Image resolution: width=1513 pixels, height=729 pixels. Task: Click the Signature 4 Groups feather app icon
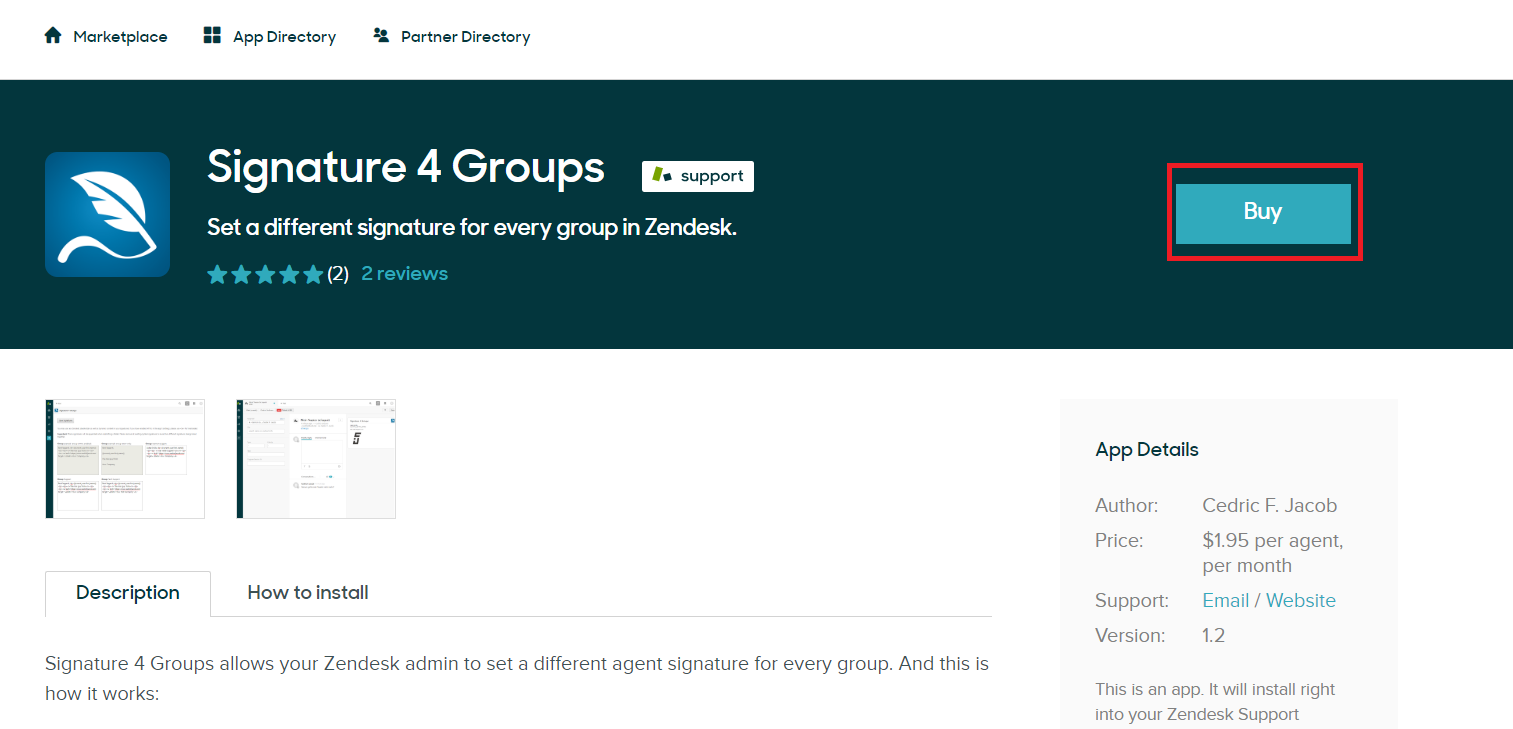(x=107, y=214)
